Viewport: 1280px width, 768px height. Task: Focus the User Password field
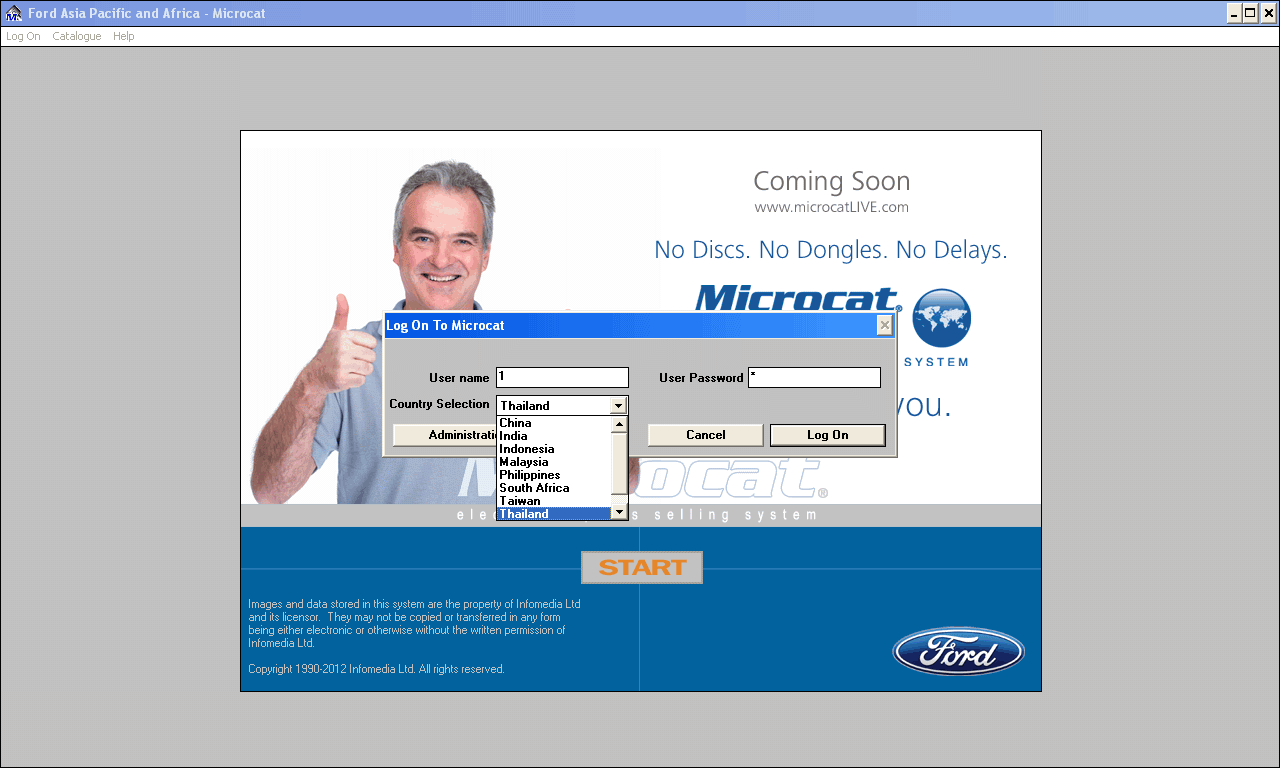814,377
